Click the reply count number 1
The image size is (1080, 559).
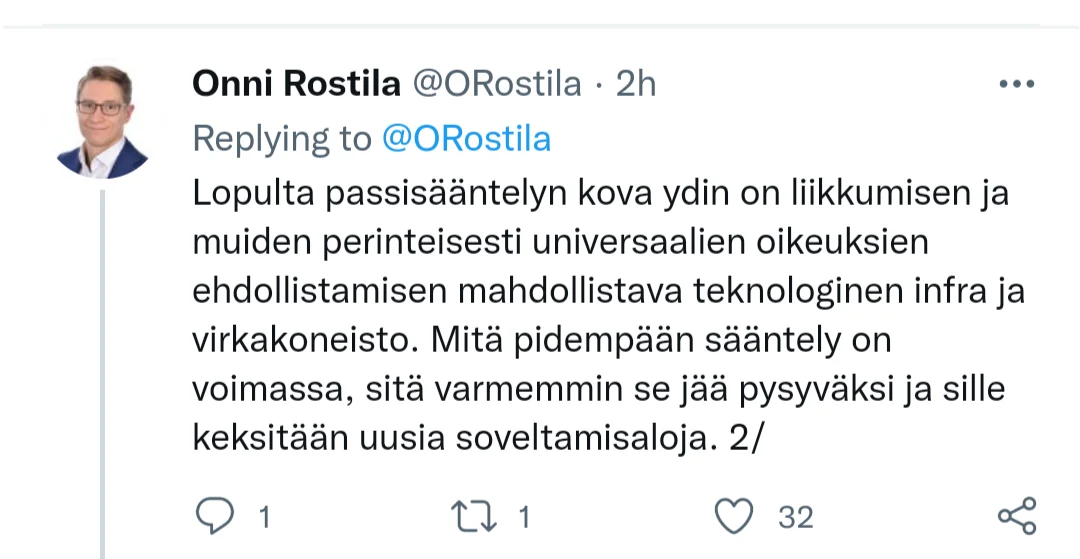click(x=265, y=517)
